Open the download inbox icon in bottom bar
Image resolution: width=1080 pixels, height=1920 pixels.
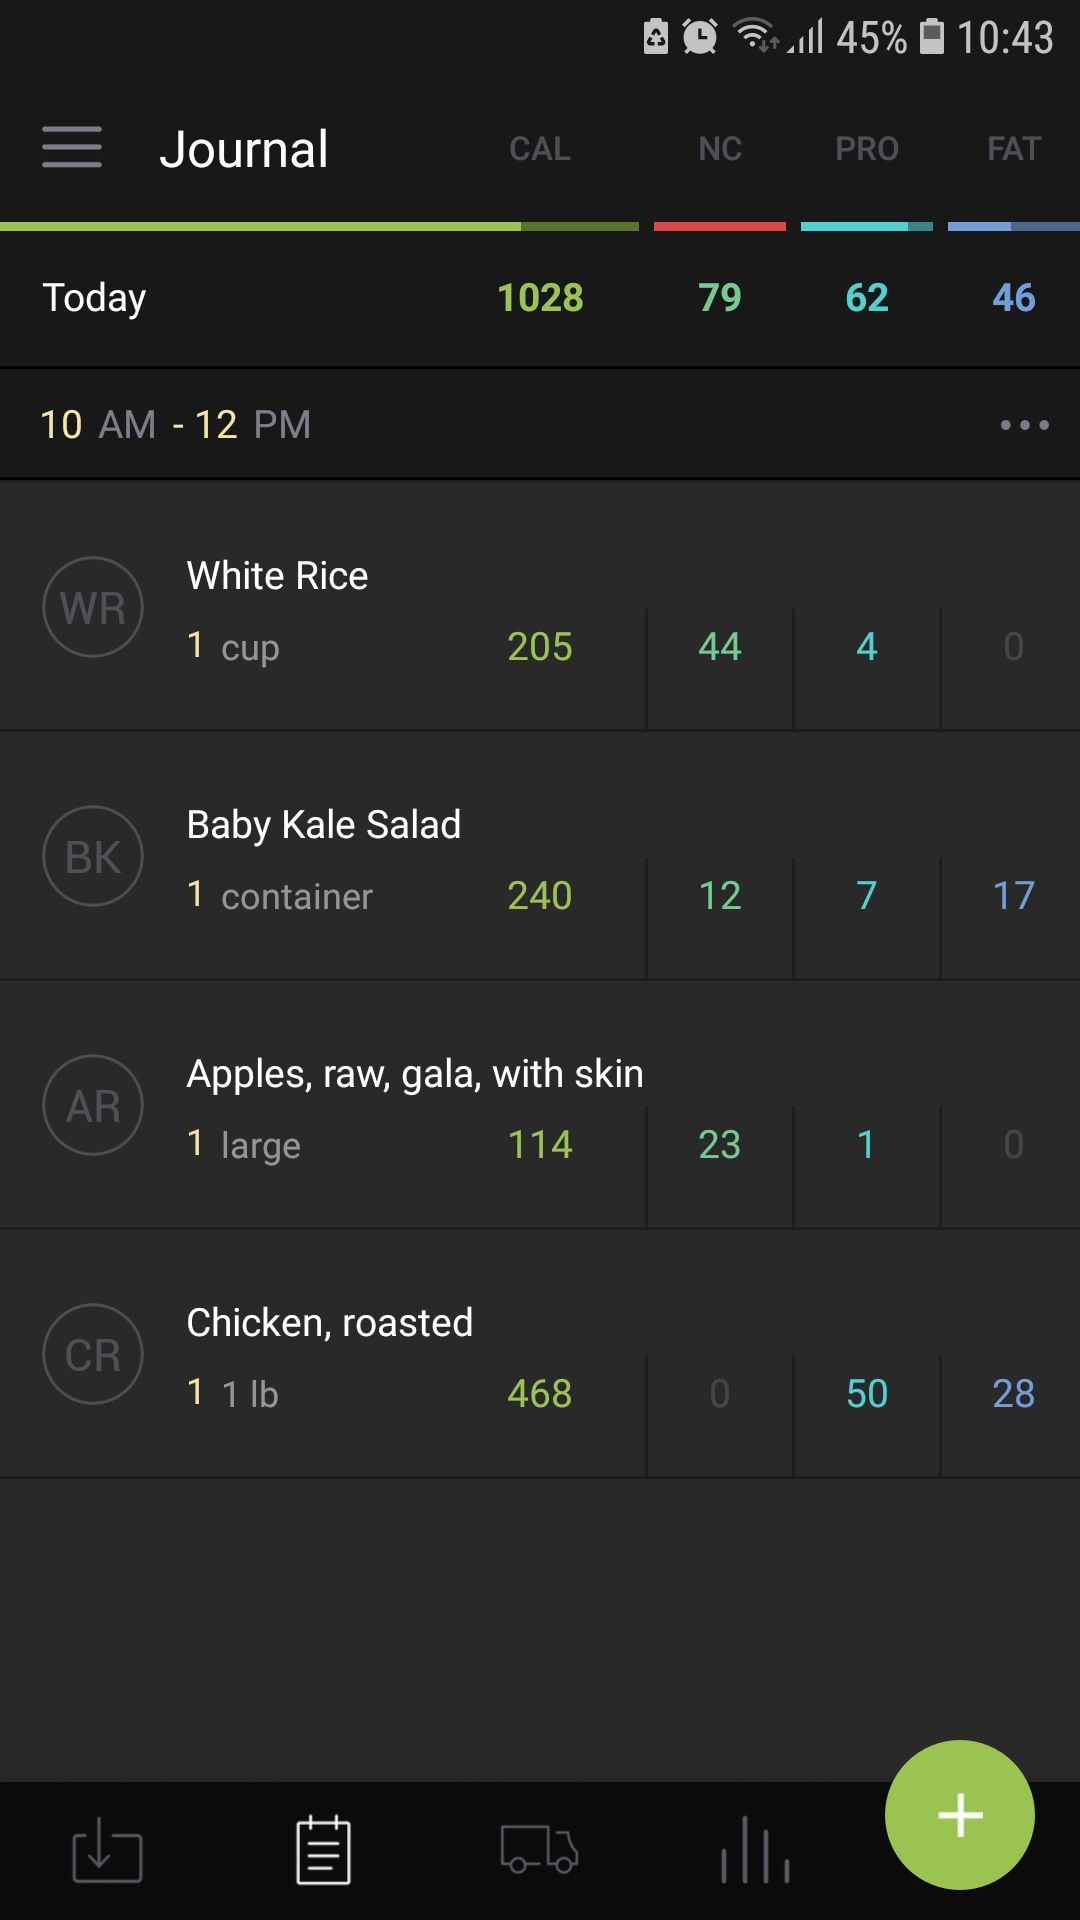tap(107, 1851)
